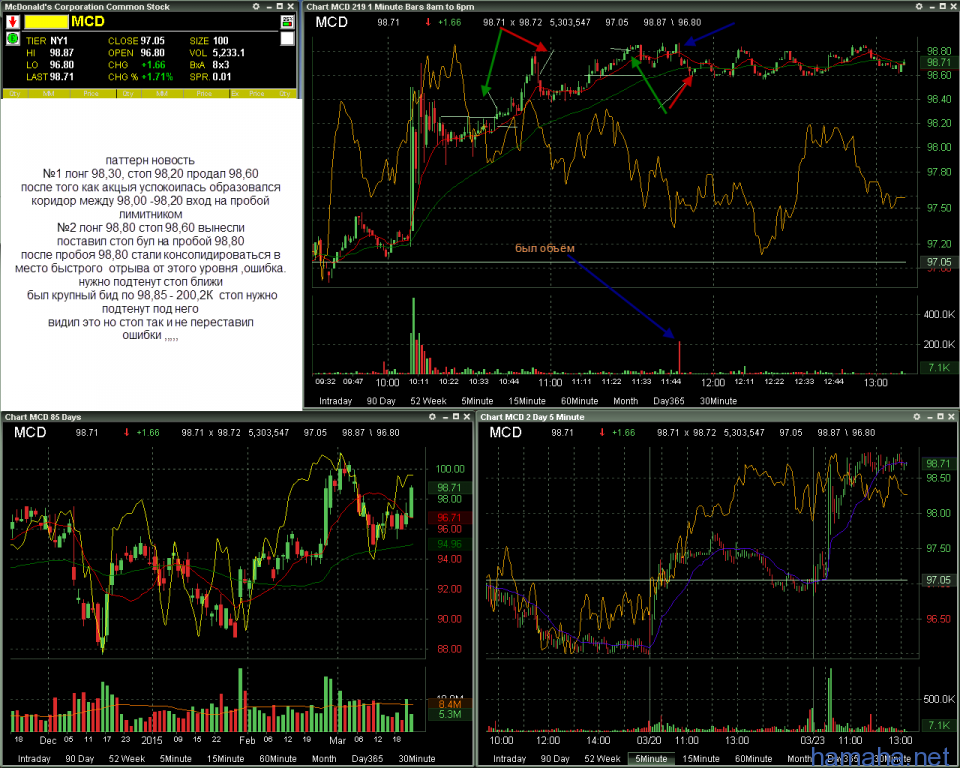Click the green E circle icon
The height and width of the screenshot is (768, 960).
12,39
